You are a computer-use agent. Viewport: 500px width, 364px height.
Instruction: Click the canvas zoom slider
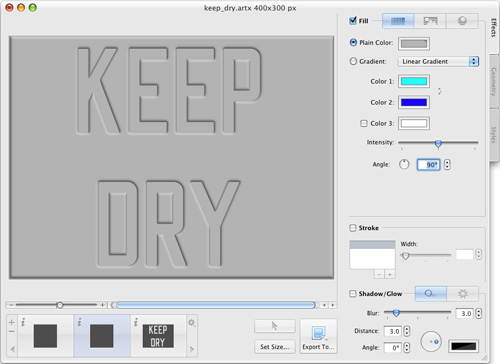56,305
